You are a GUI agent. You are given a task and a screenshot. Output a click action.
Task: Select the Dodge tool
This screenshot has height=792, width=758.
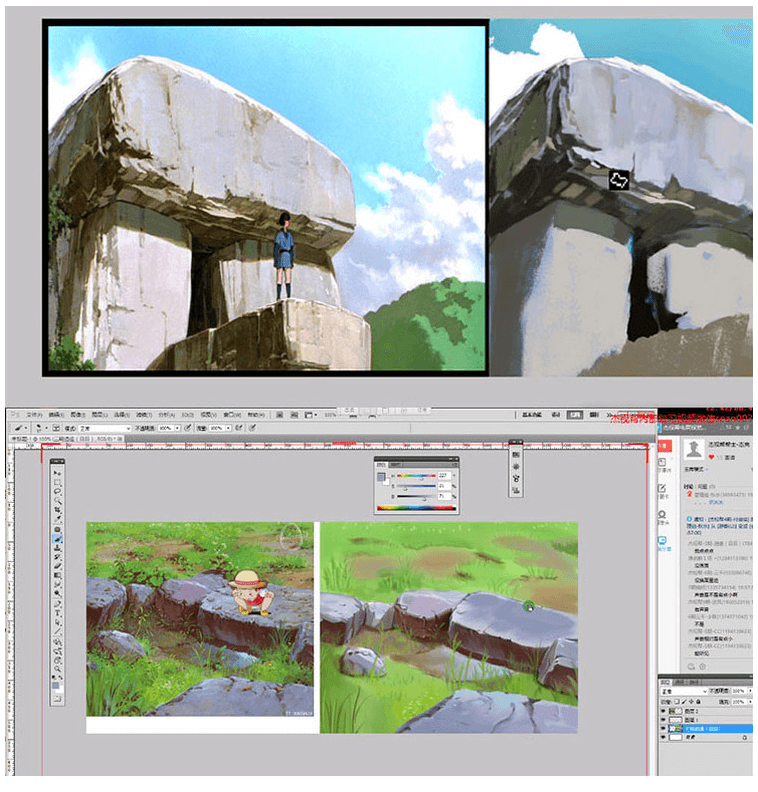click(x=58, y=593)
